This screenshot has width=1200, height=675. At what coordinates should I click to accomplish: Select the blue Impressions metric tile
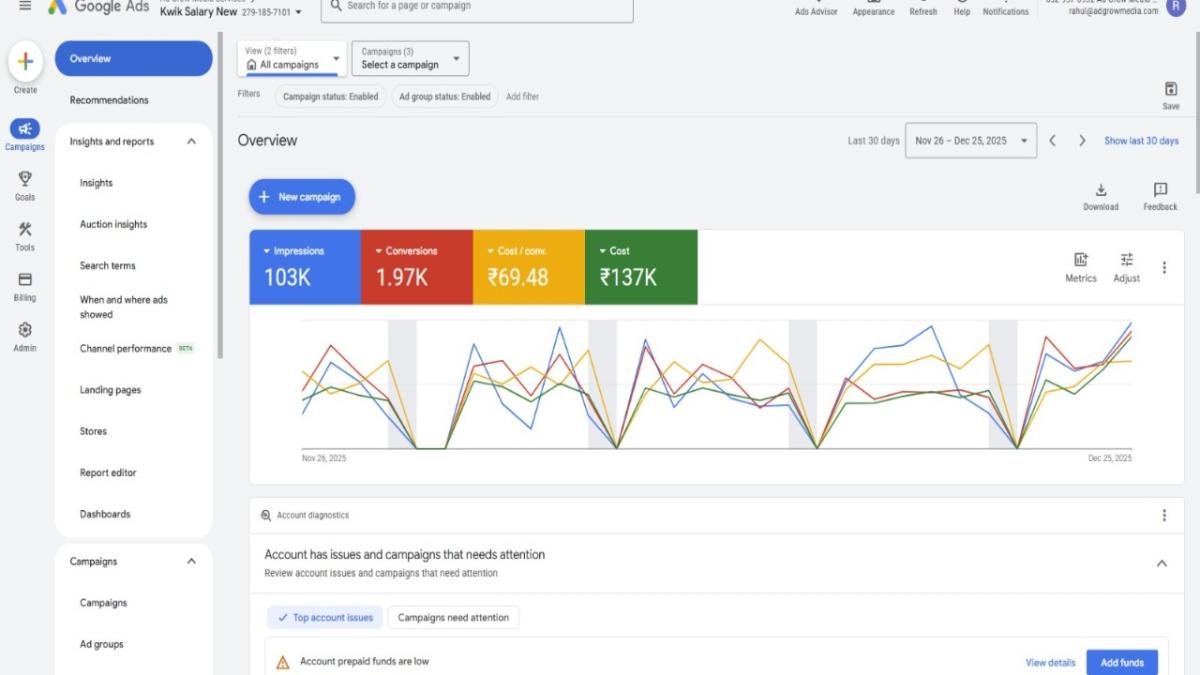coord(305,267)
